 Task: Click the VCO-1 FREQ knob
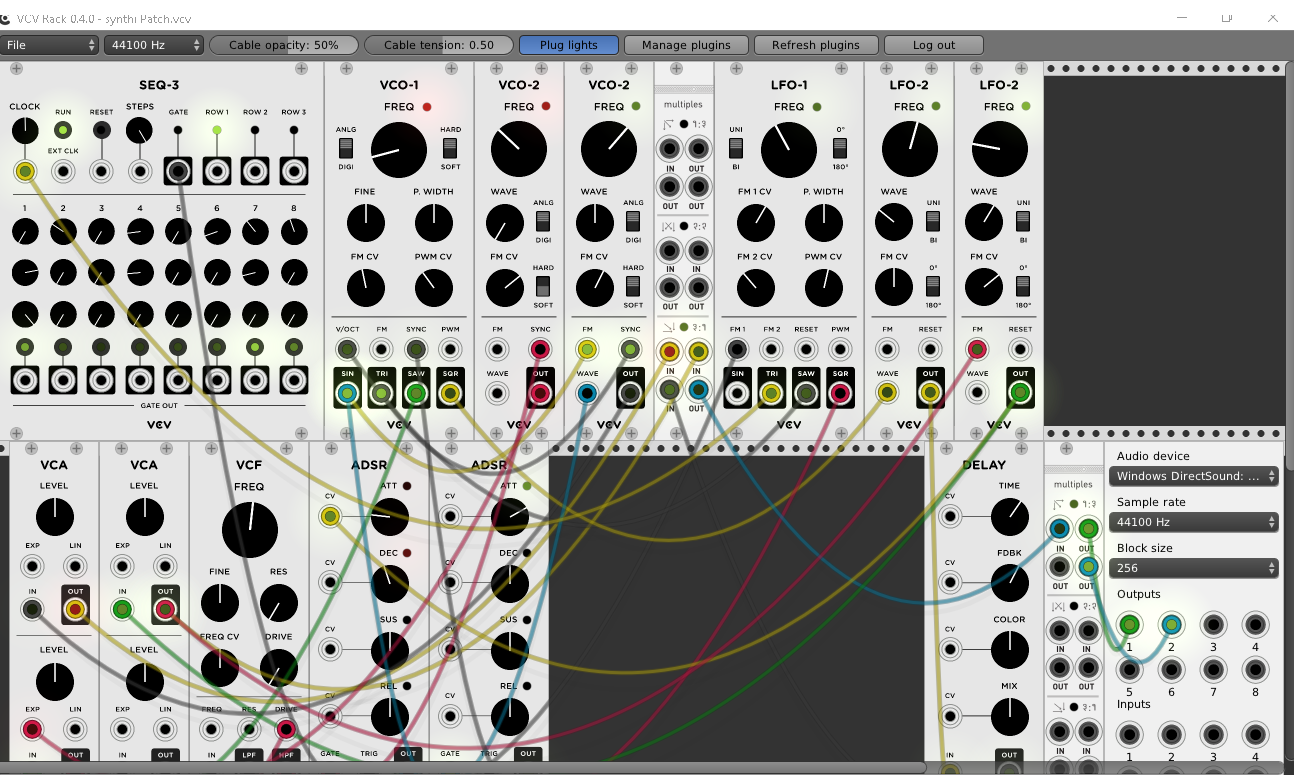398,151
